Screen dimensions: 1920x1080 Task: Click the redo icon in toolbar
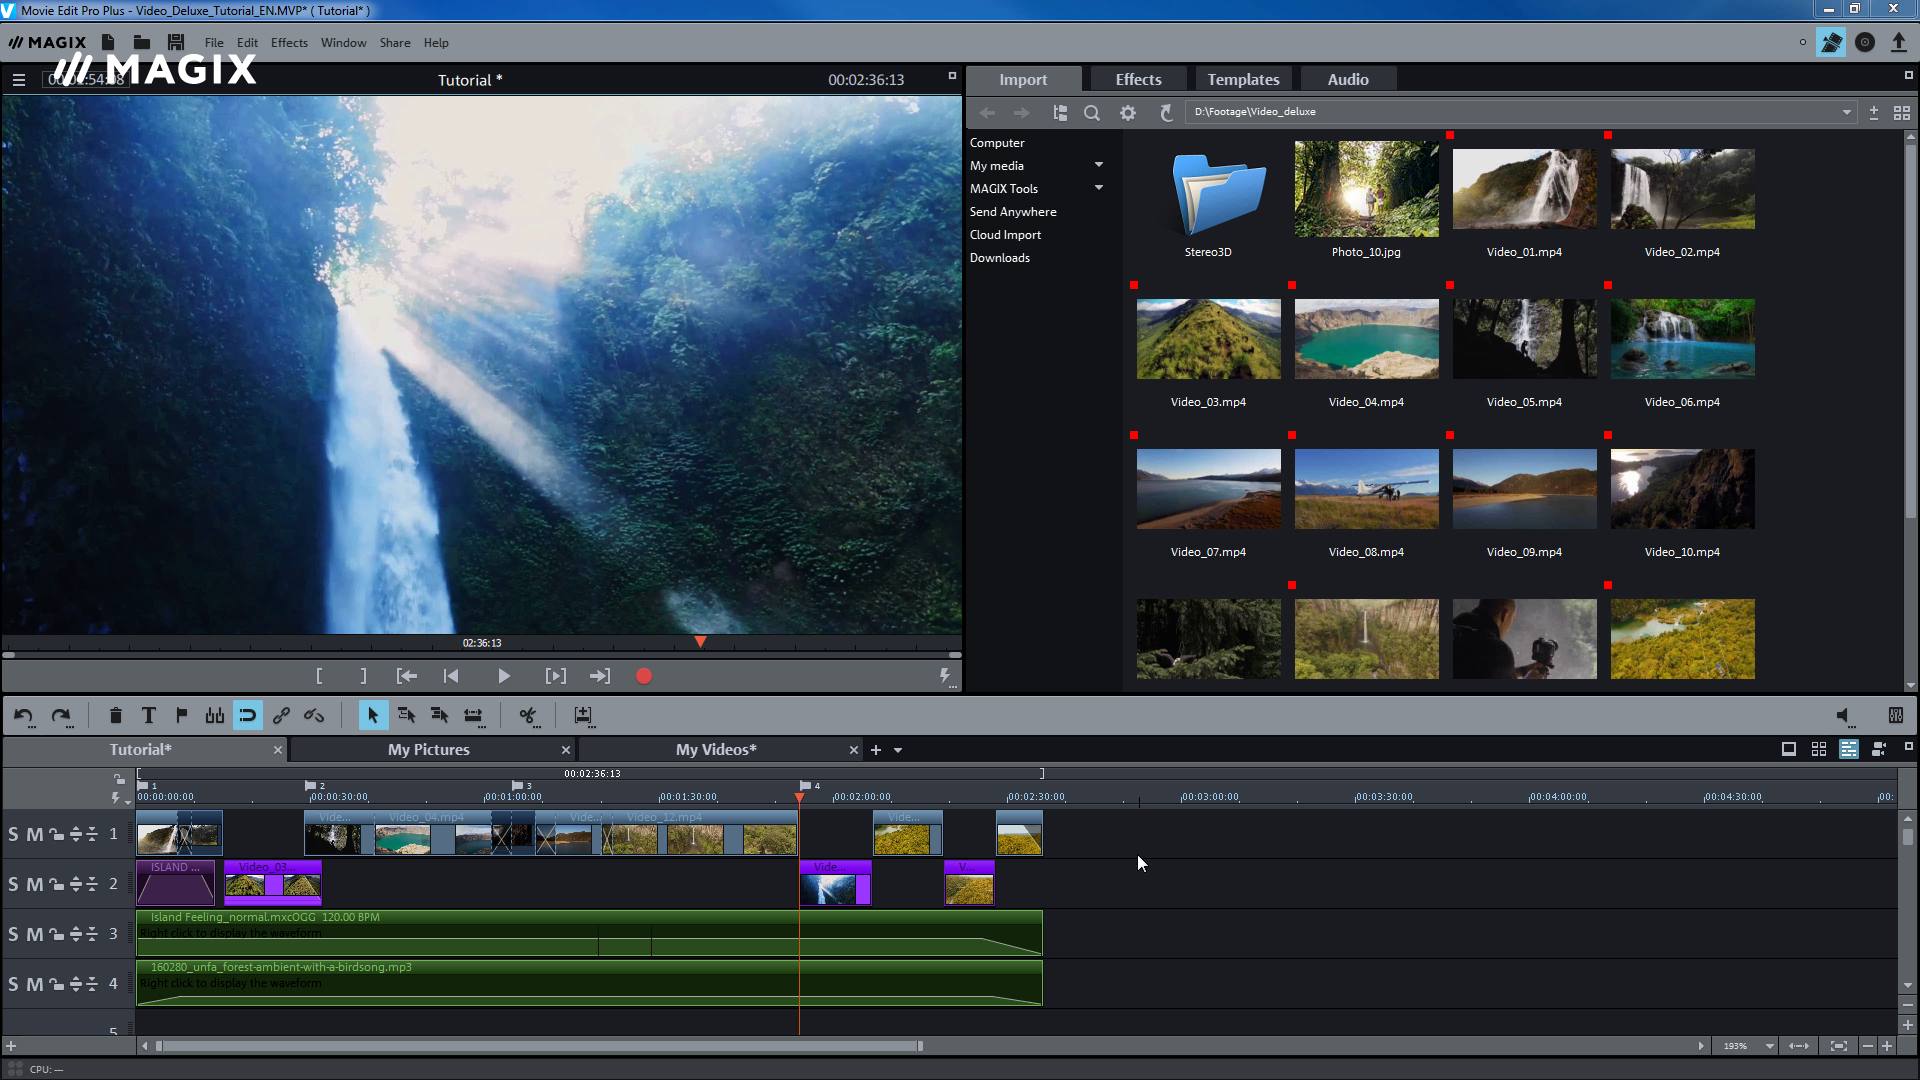[x=61, y=715]
